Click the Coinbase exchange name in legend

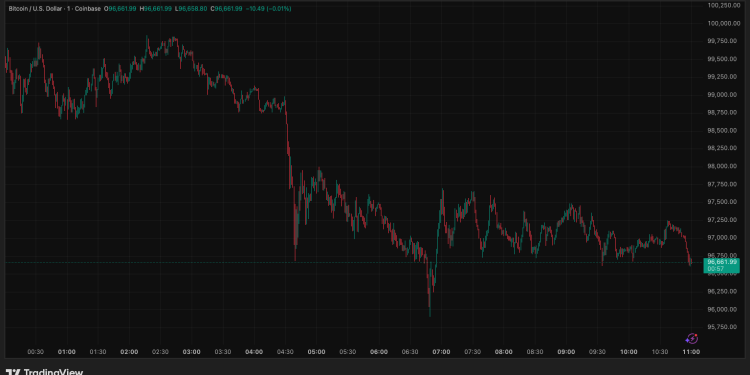(x=87, y=9)
